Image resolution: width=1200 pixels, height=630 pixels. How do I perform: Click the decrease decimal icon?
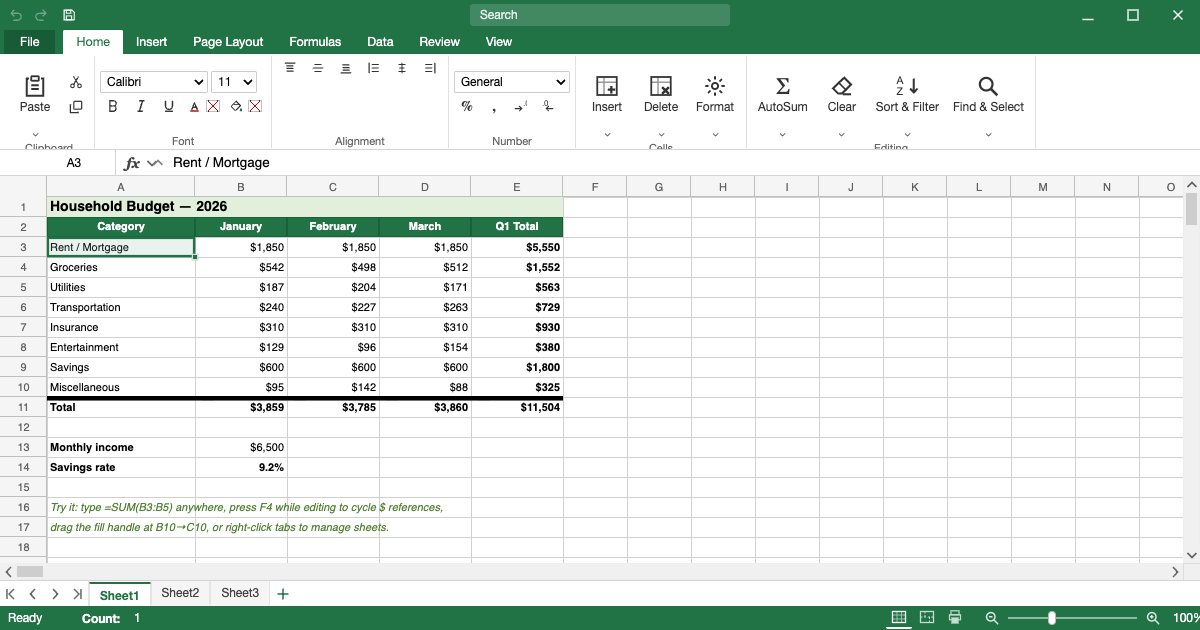548,107
